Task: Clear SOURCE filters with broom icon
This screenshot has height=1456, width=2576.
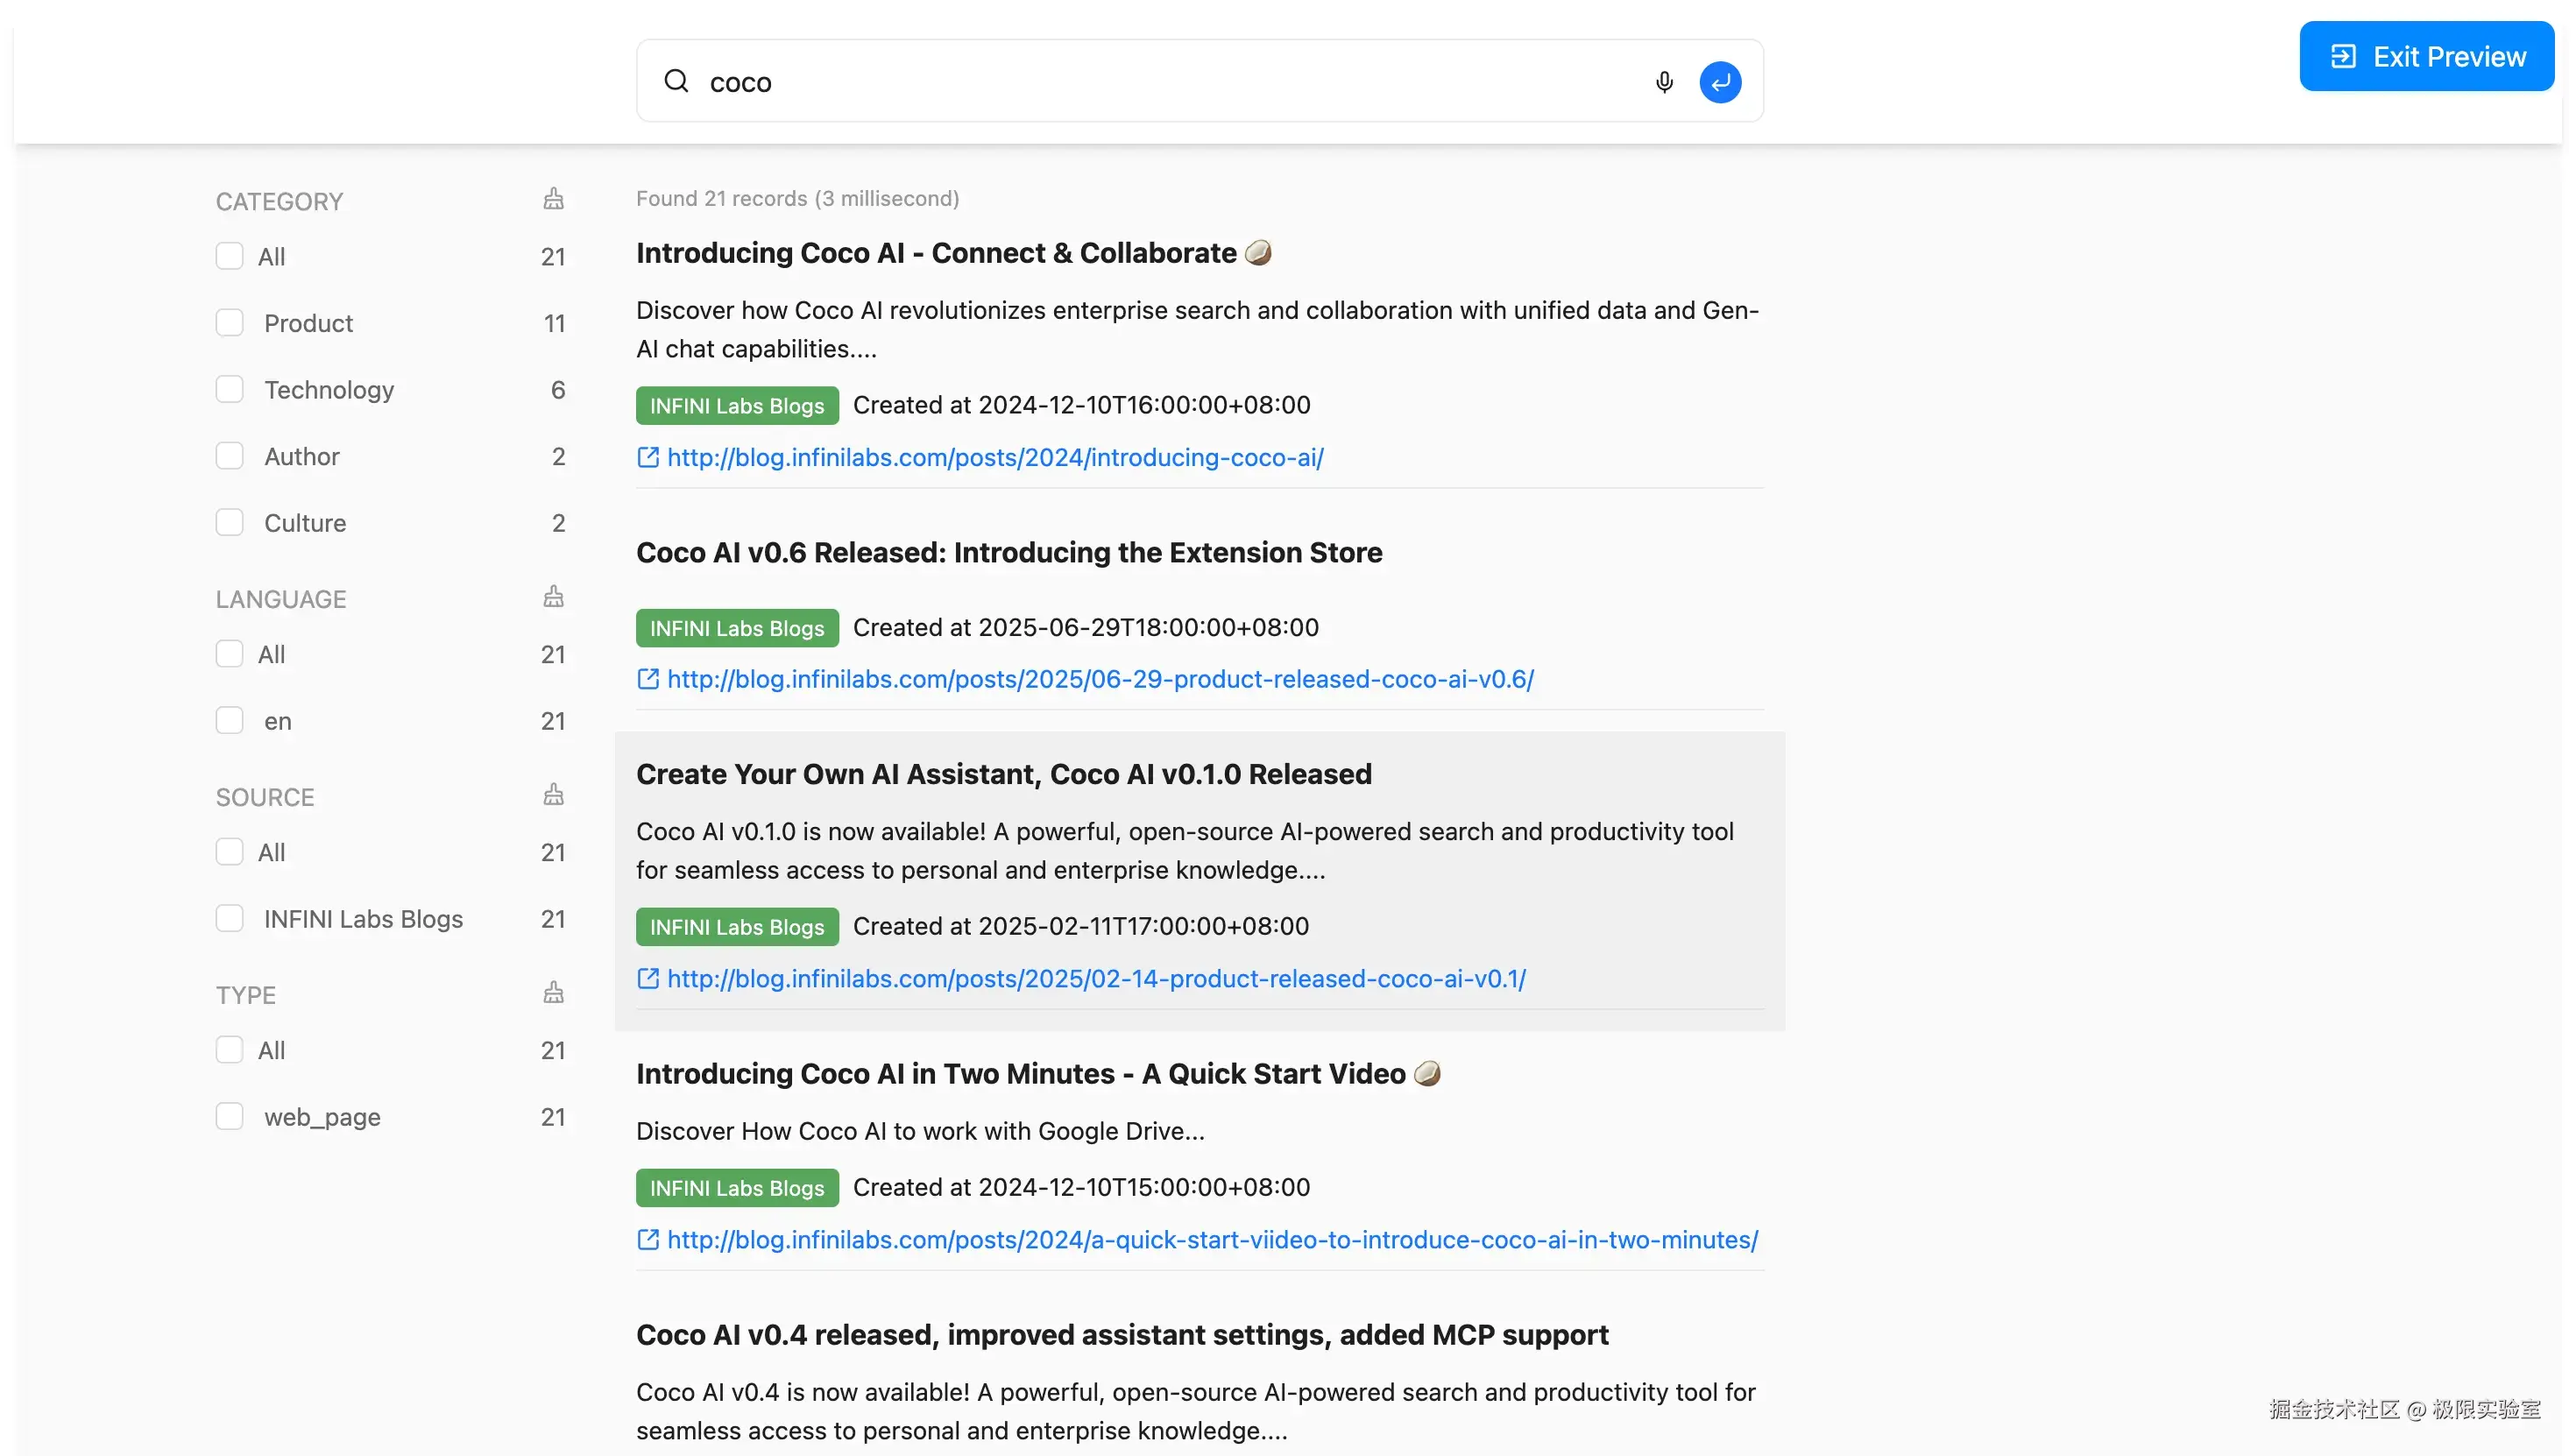Action: [x=553, y=795]
